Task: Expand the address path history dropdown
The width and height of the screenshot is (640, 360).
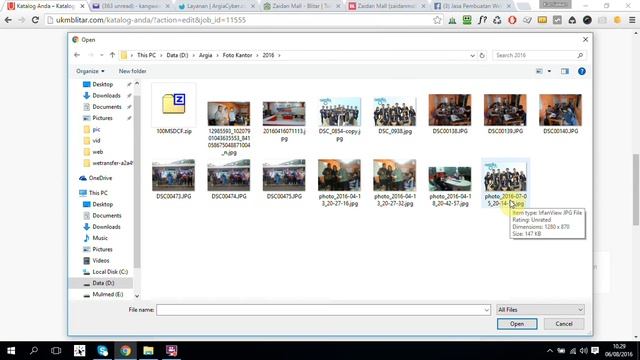Action: pos(472,55)
